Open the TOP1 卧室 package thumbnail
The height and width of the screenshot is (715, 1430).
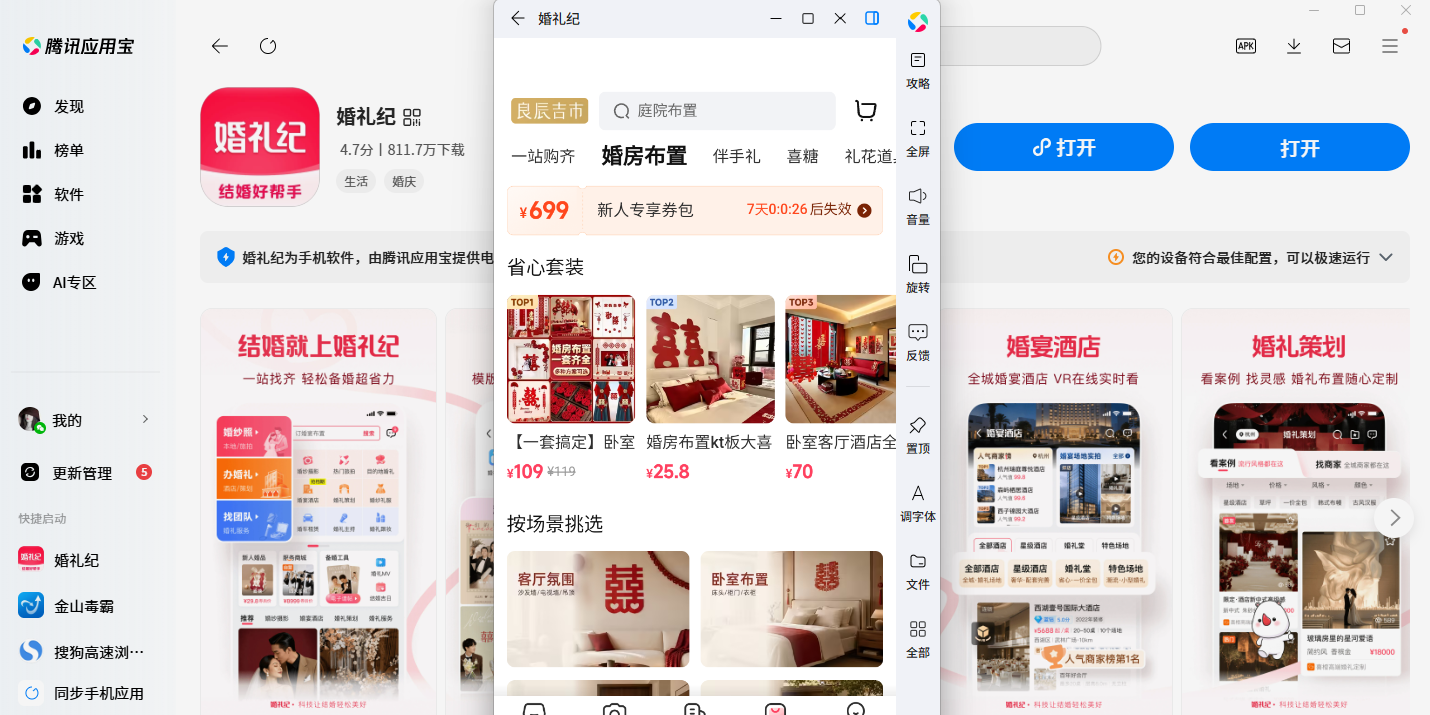click(x=571, y=359)
